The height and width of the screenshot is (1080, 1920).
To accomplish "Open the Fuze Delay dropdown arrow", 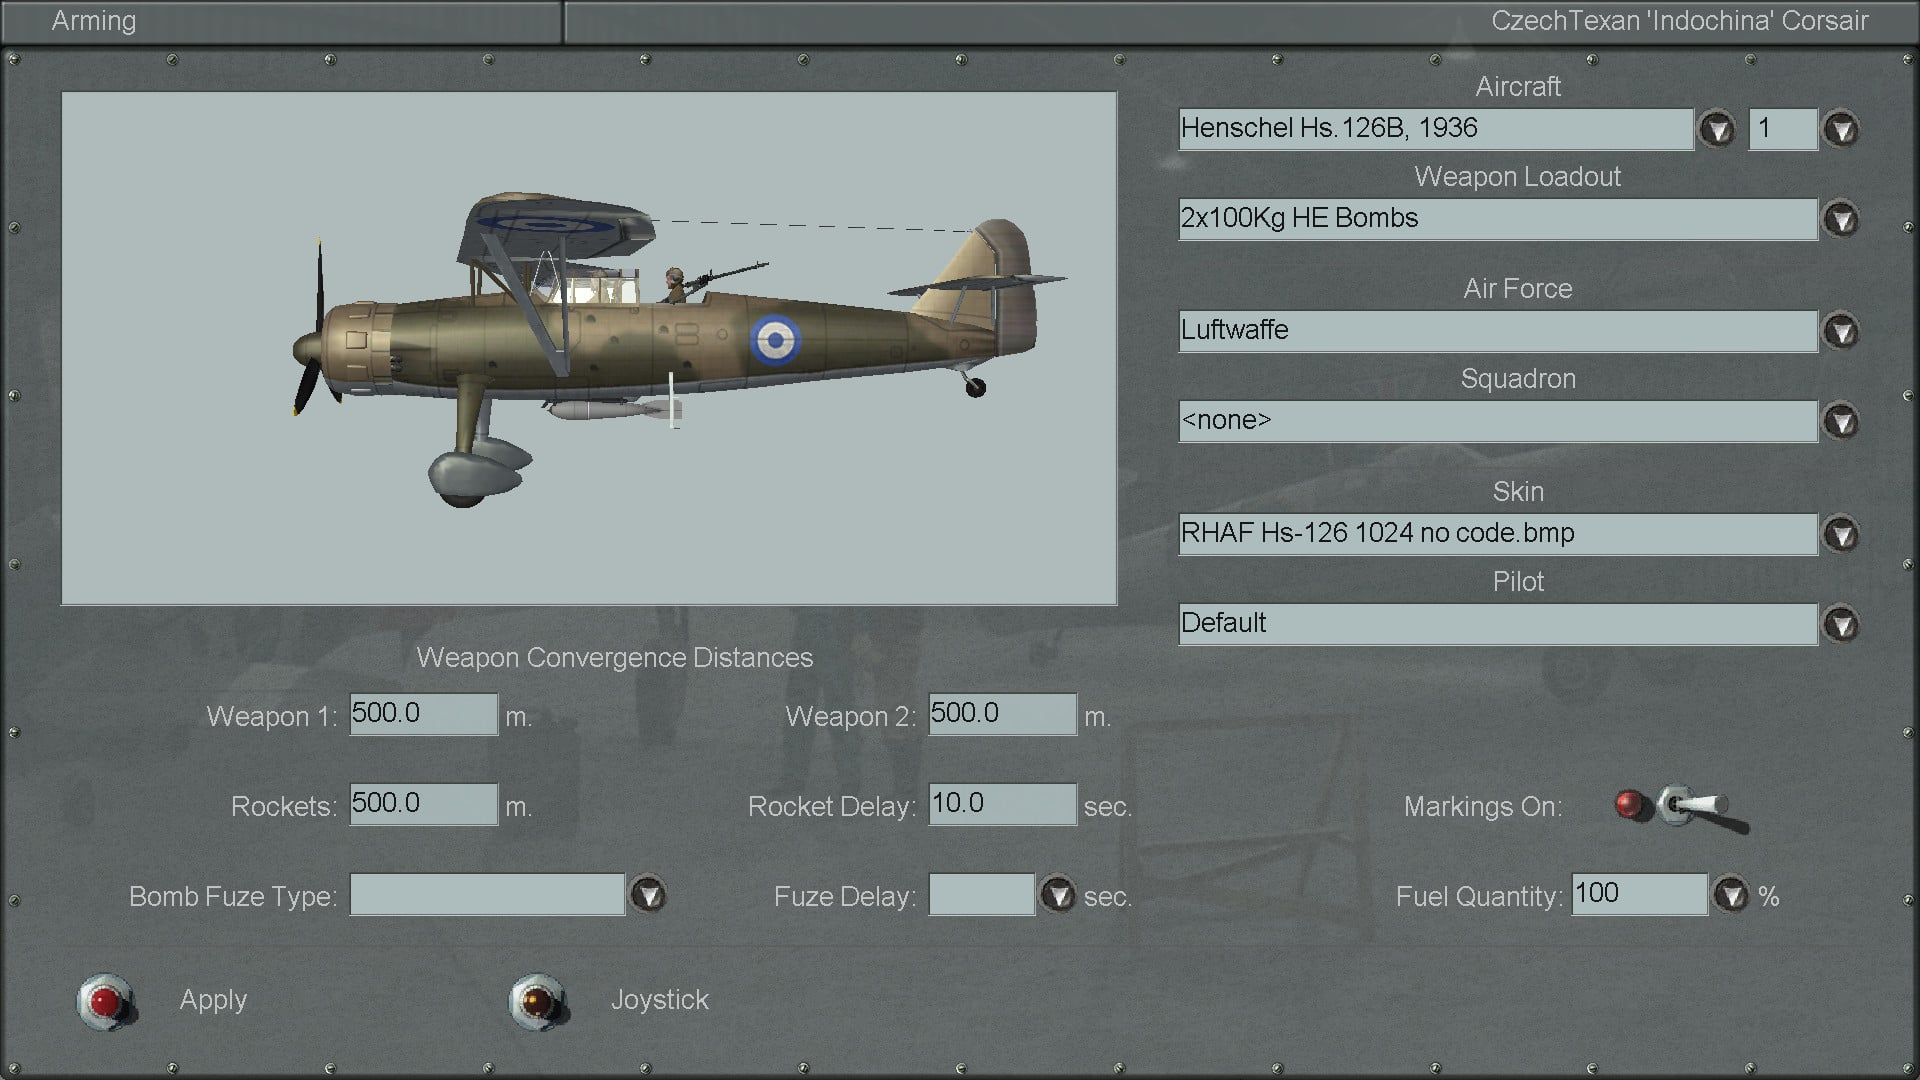I will tap(1057, 894).
